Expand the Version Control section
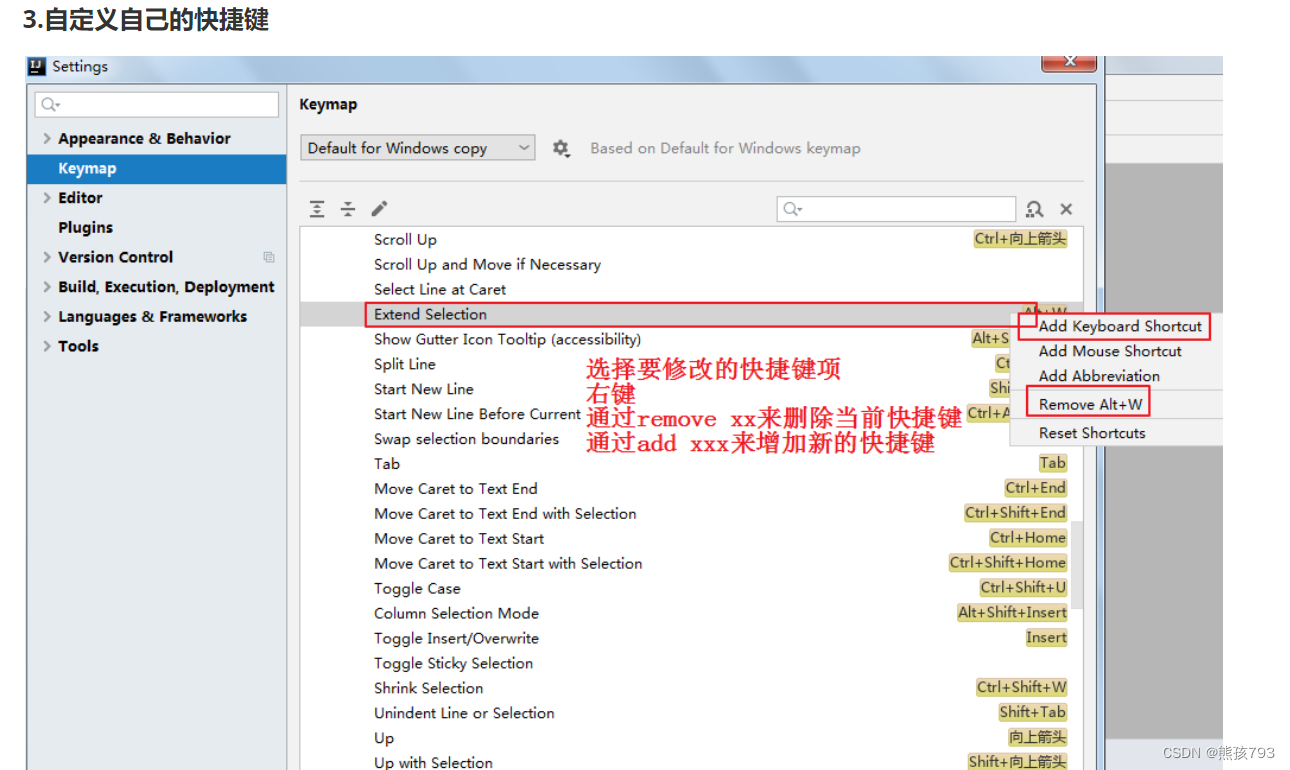1290x770 pixels. 47,257
